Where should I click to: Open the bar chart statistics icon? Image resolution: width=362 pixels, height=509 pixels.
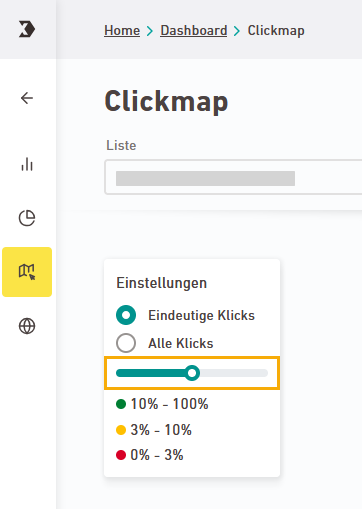tap(27, 164)
